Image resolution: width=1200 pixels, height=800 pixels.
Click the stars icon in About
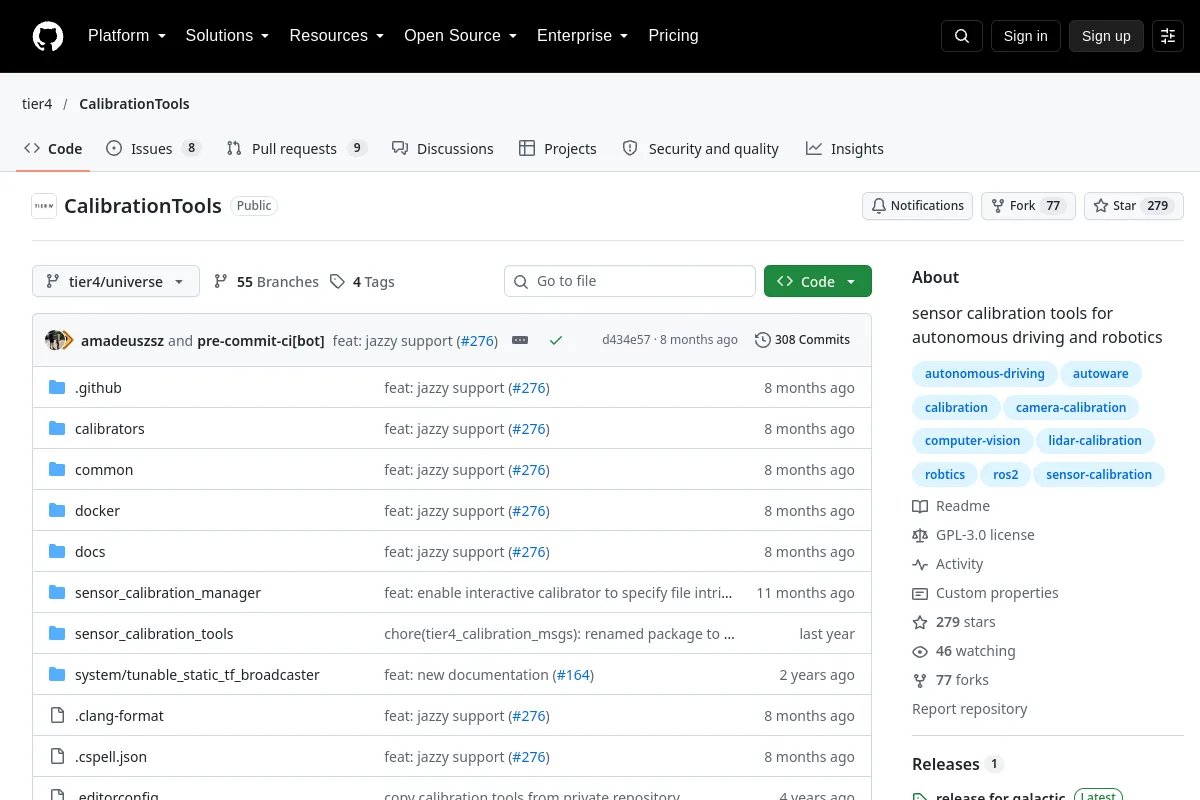click(x=920, y=622)
